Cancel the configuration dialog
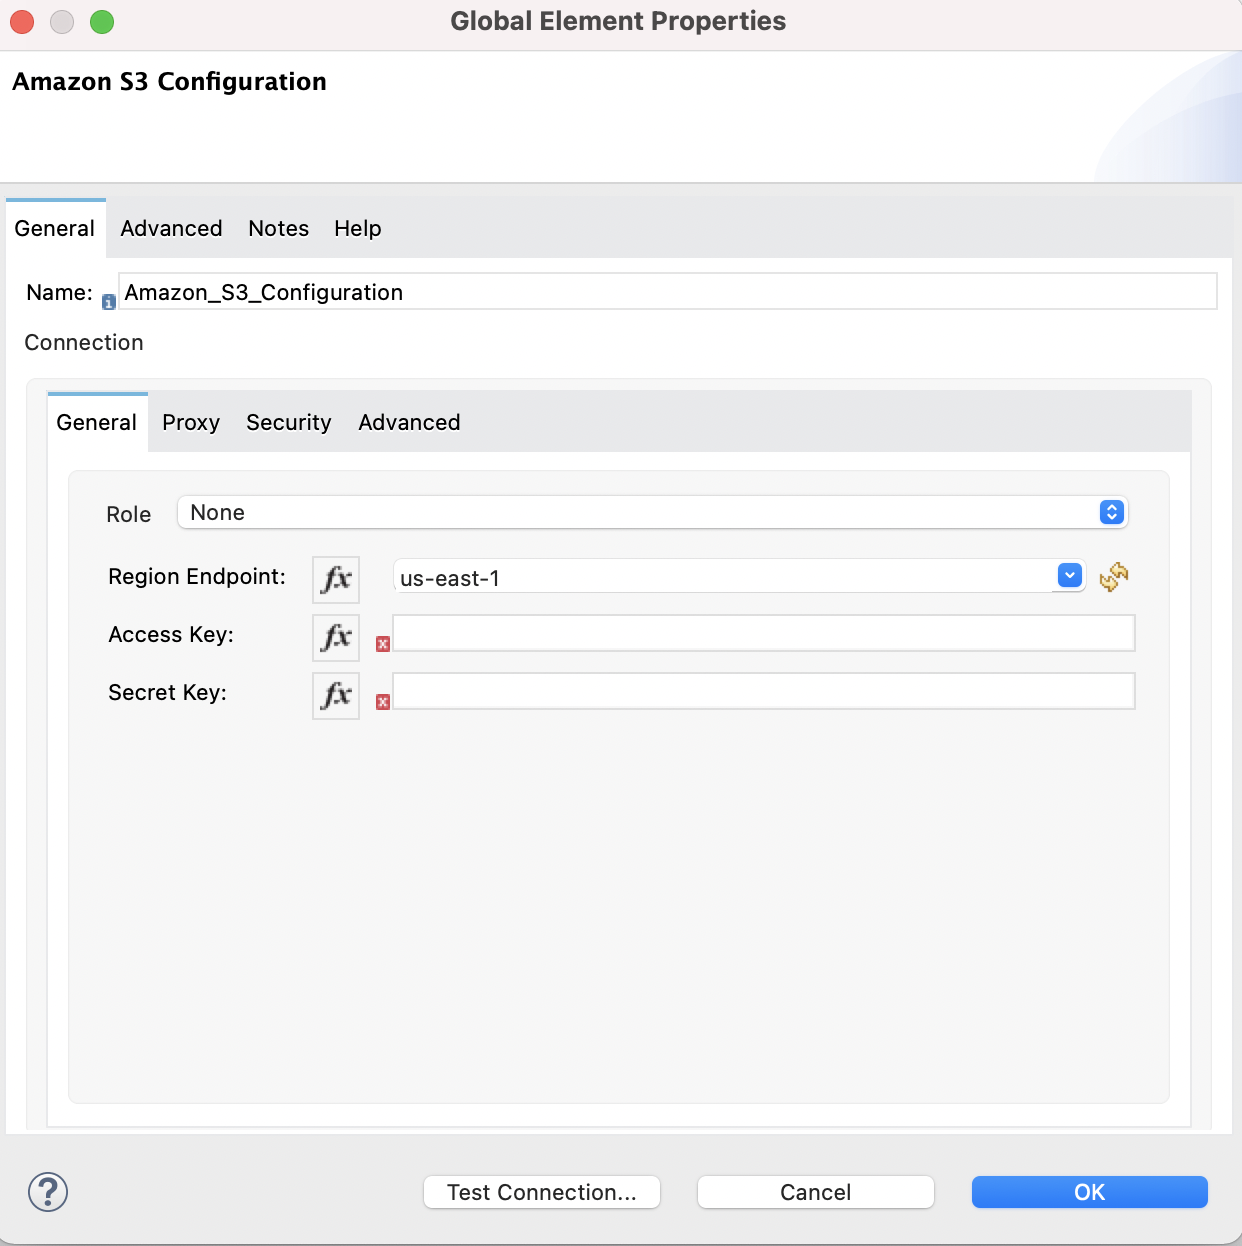This screenshot has height=1246, width=1242. point(815,1192)
